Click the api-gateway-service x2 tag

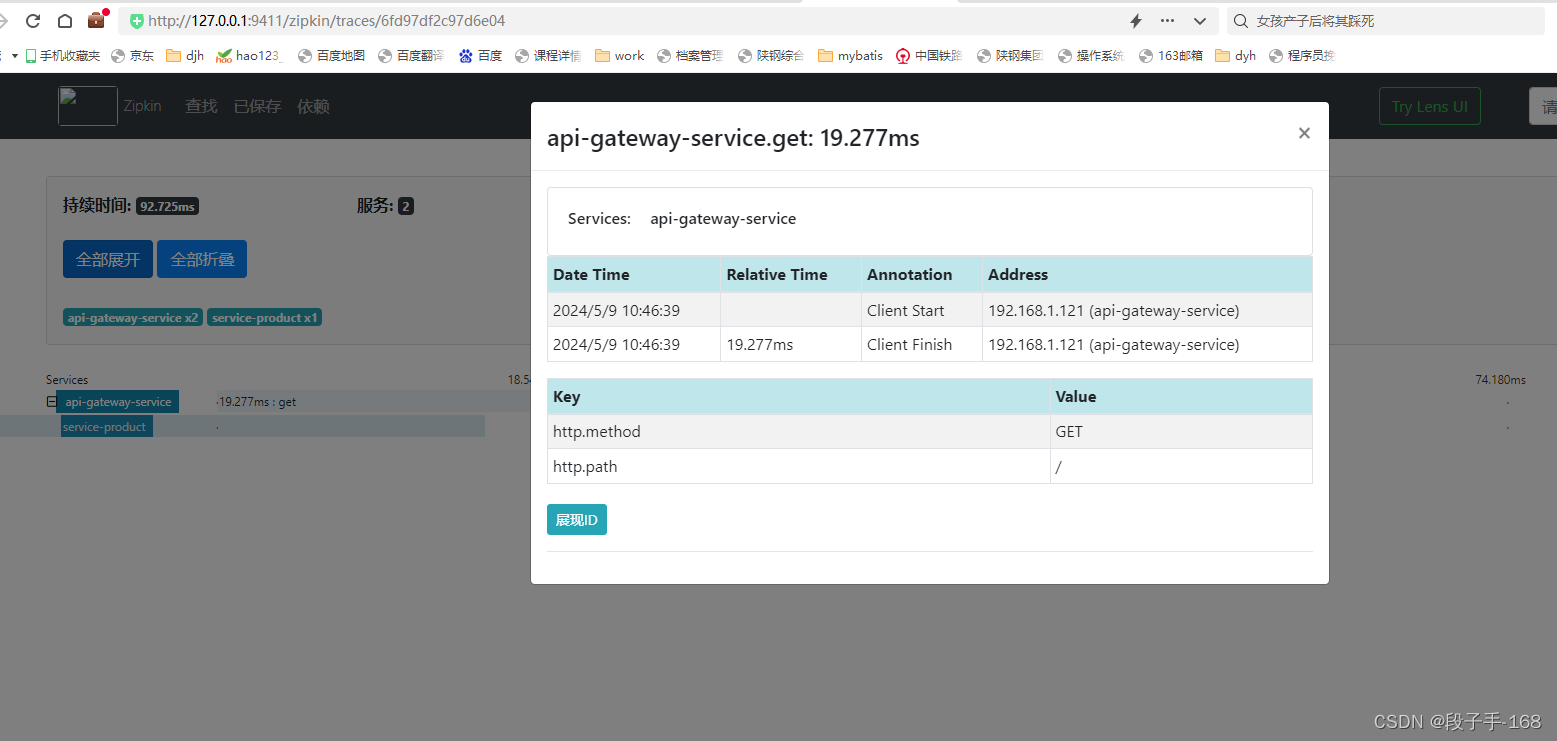pos(133,318)
